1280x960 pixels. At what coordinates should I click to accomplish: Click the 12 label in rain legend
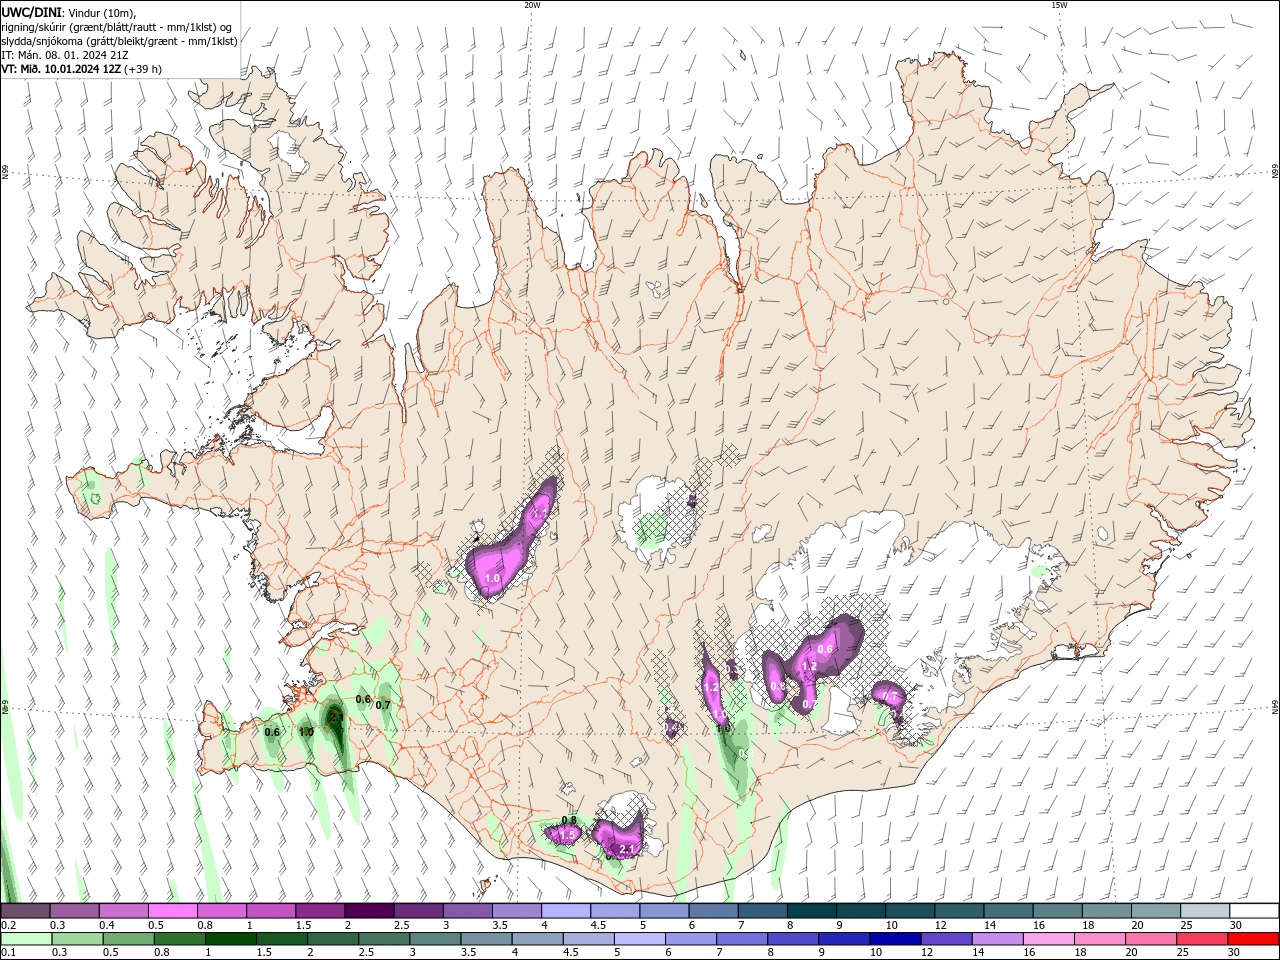click(929, 953)
